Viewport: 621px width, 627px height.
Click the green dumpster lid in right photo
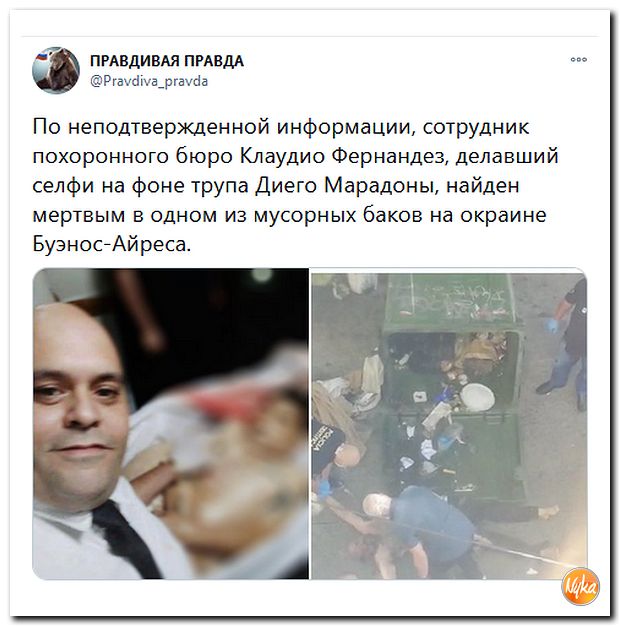(x=447, y=300)
